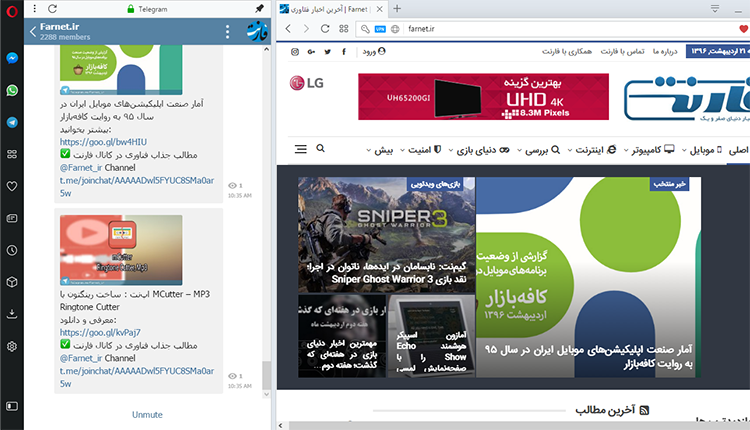
Task: Open the Cafe Bazaar post image
Action: [x=121, y=70]
